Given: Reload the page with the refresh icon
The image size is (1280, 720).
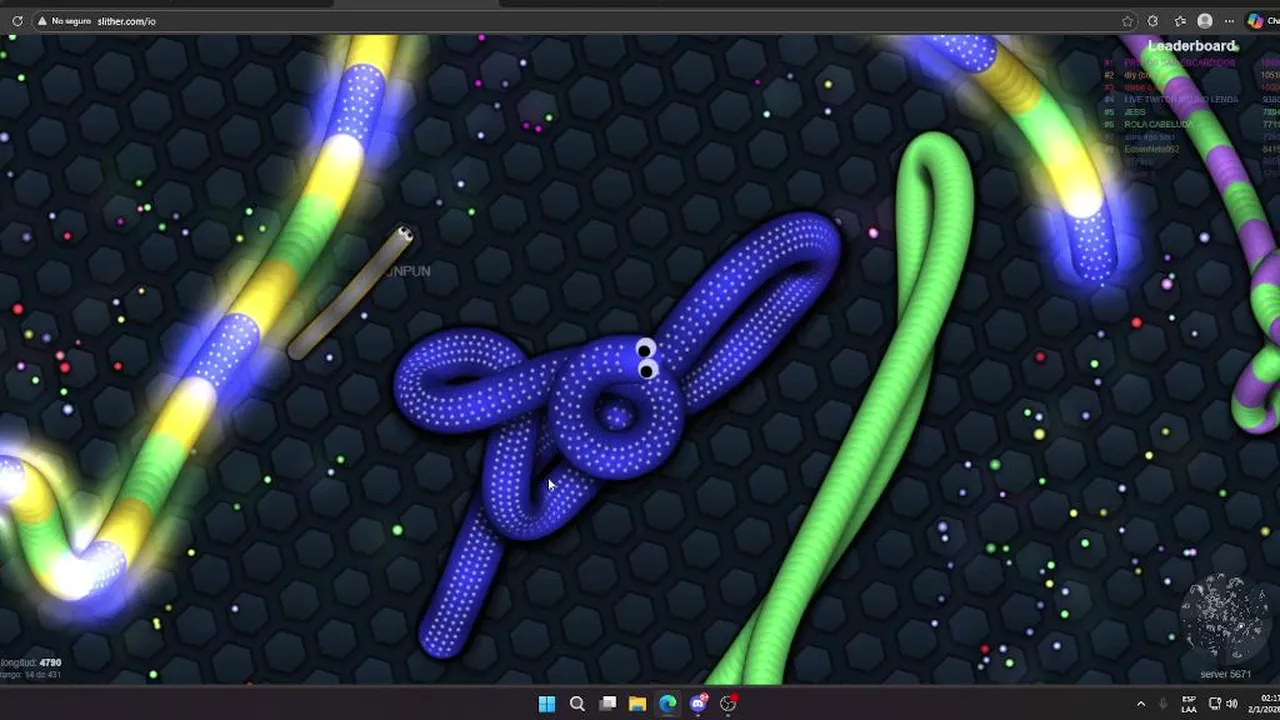Looking at the screenshot, I should coord(17,21).
